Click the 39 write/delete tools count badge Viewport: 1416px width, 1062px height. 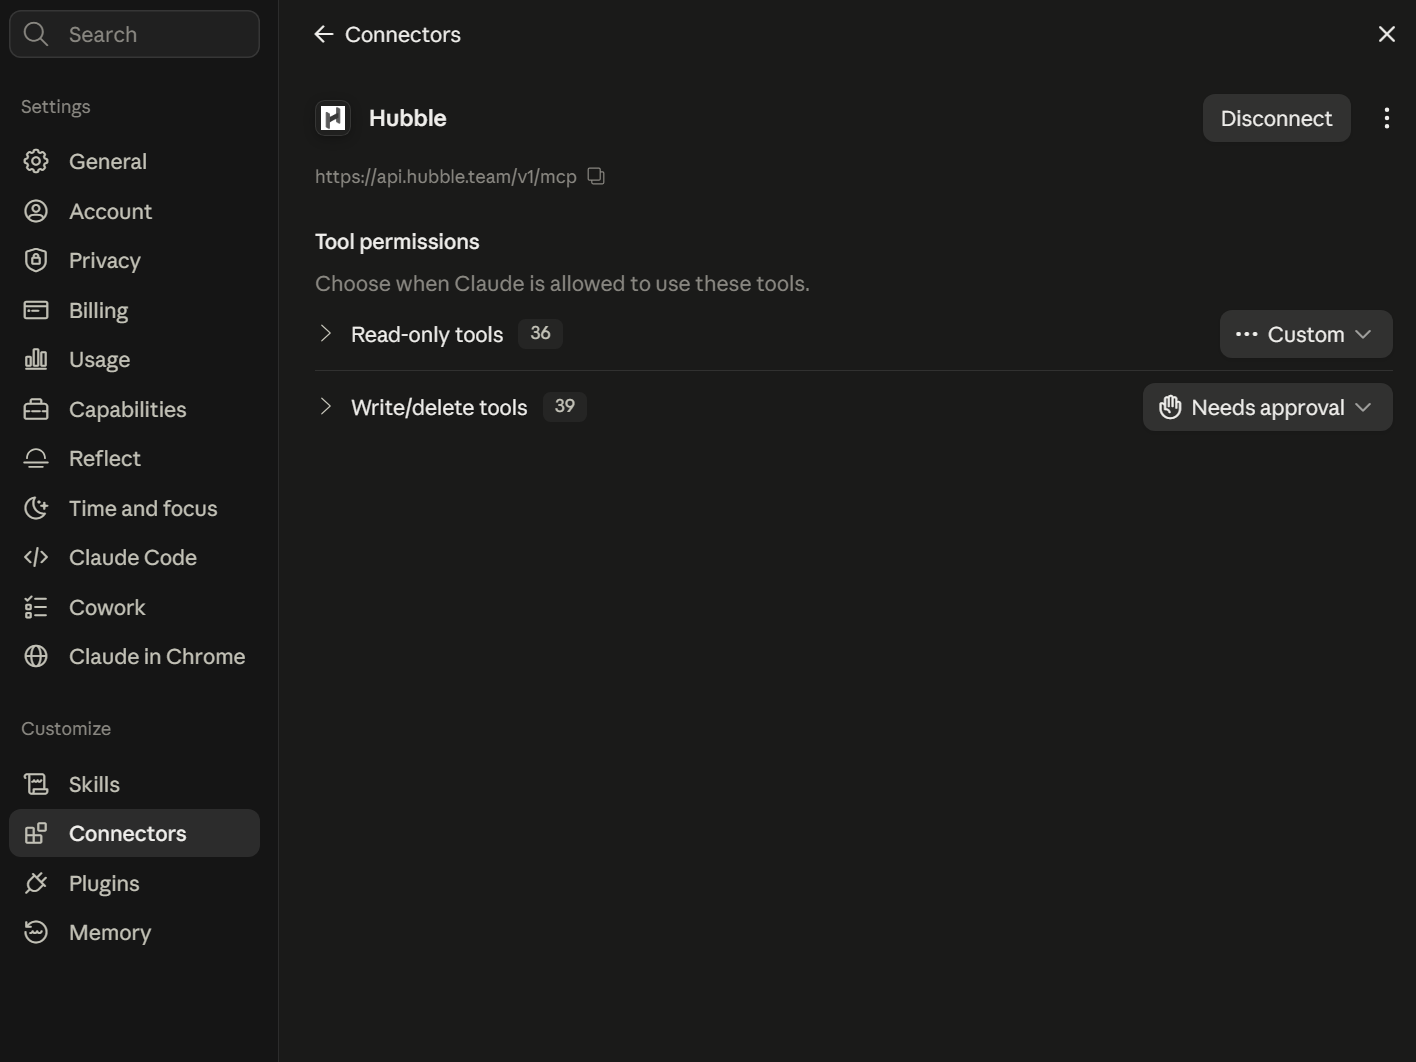(565, 406)
